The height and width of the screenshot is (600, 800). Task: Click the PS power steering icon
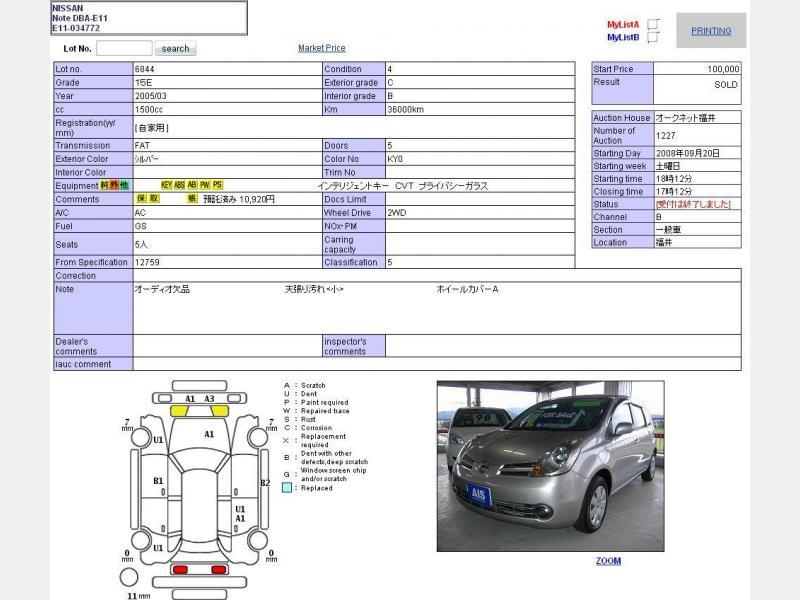point(218,185)
